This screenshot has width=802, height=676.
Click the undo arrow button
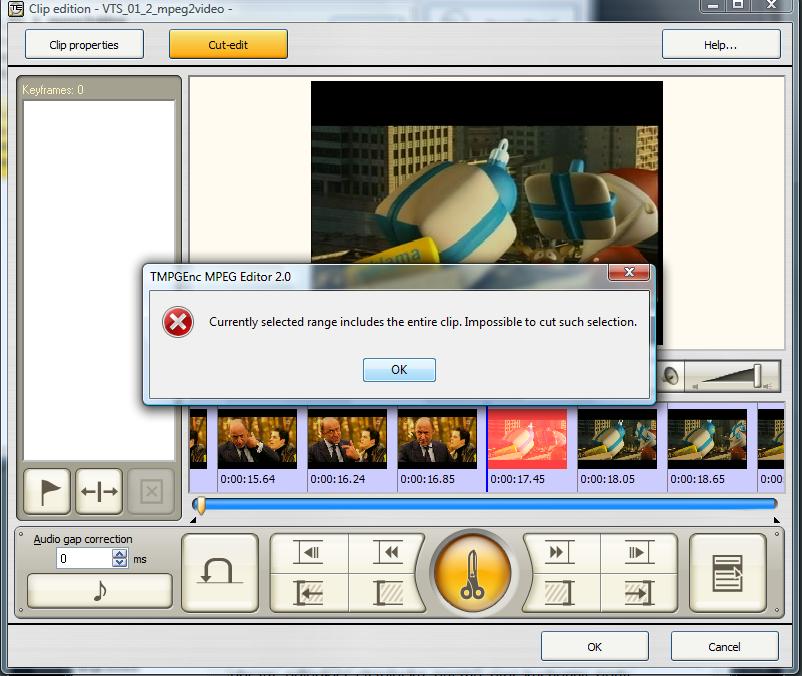(x=219, y=572)
